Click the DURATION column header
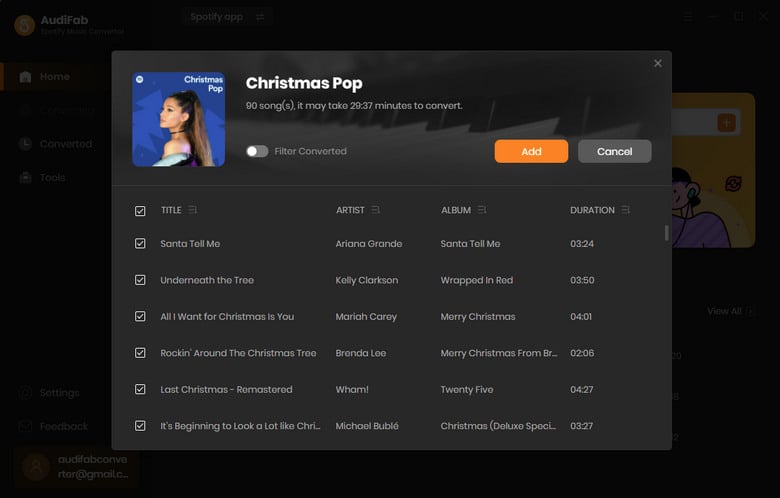This screenshot has height=498, width=780. (592, 210)
